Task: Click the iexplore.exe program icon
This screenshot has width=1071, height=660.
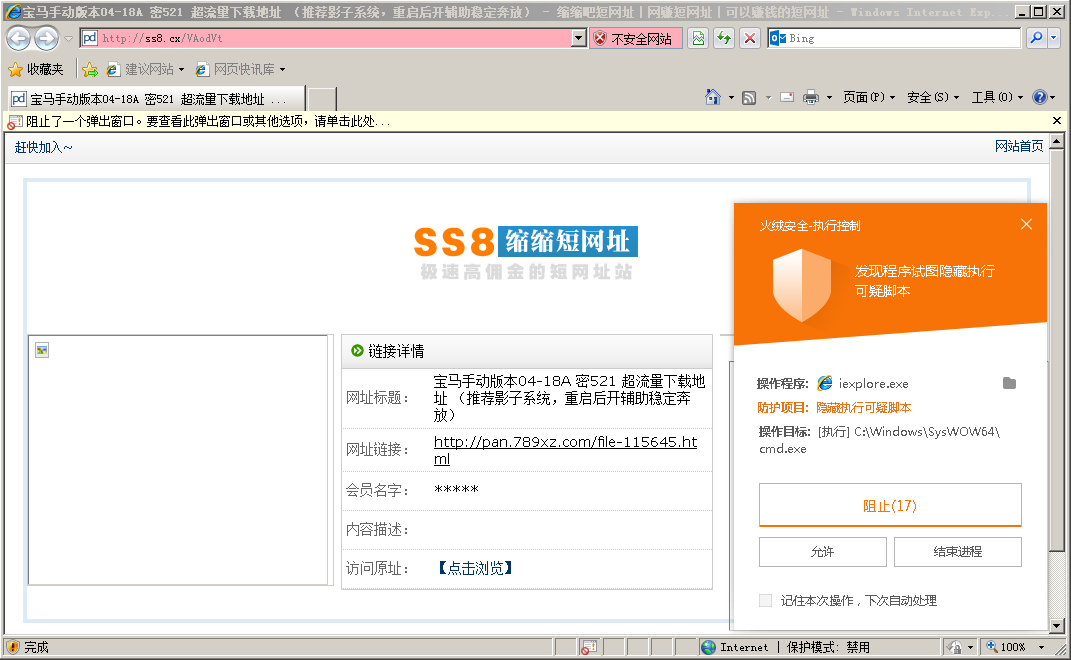Action: (825, 383)
